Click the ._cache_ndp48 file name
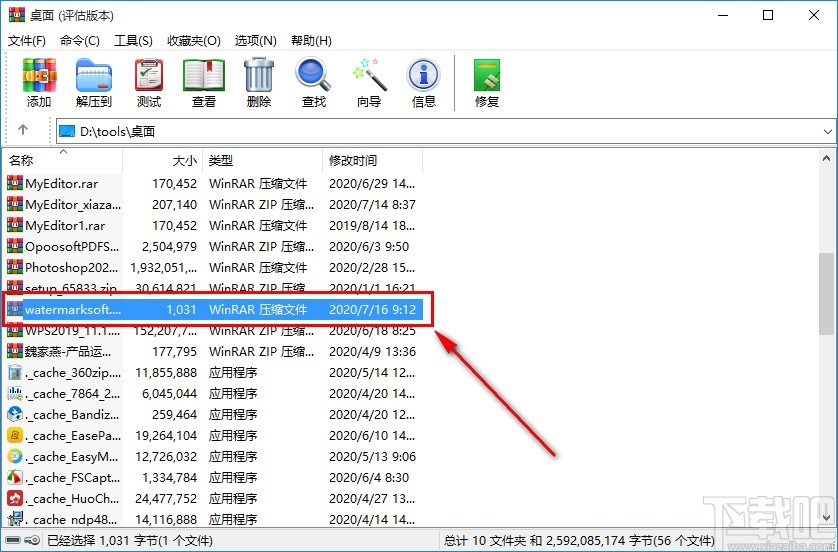 tap(73, 519)
